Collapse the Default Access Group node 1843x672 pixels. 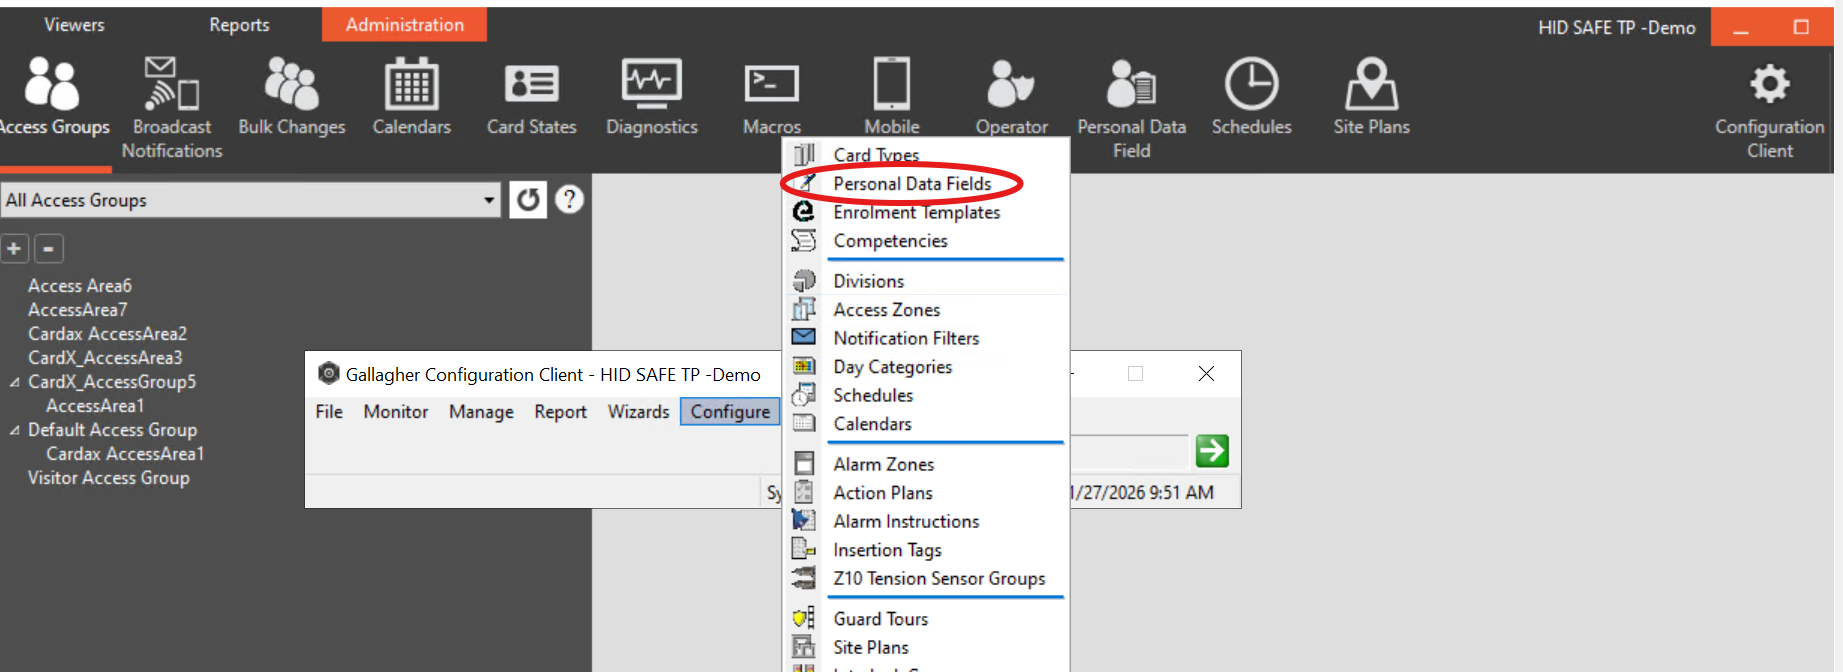click(x=14, y=430)
